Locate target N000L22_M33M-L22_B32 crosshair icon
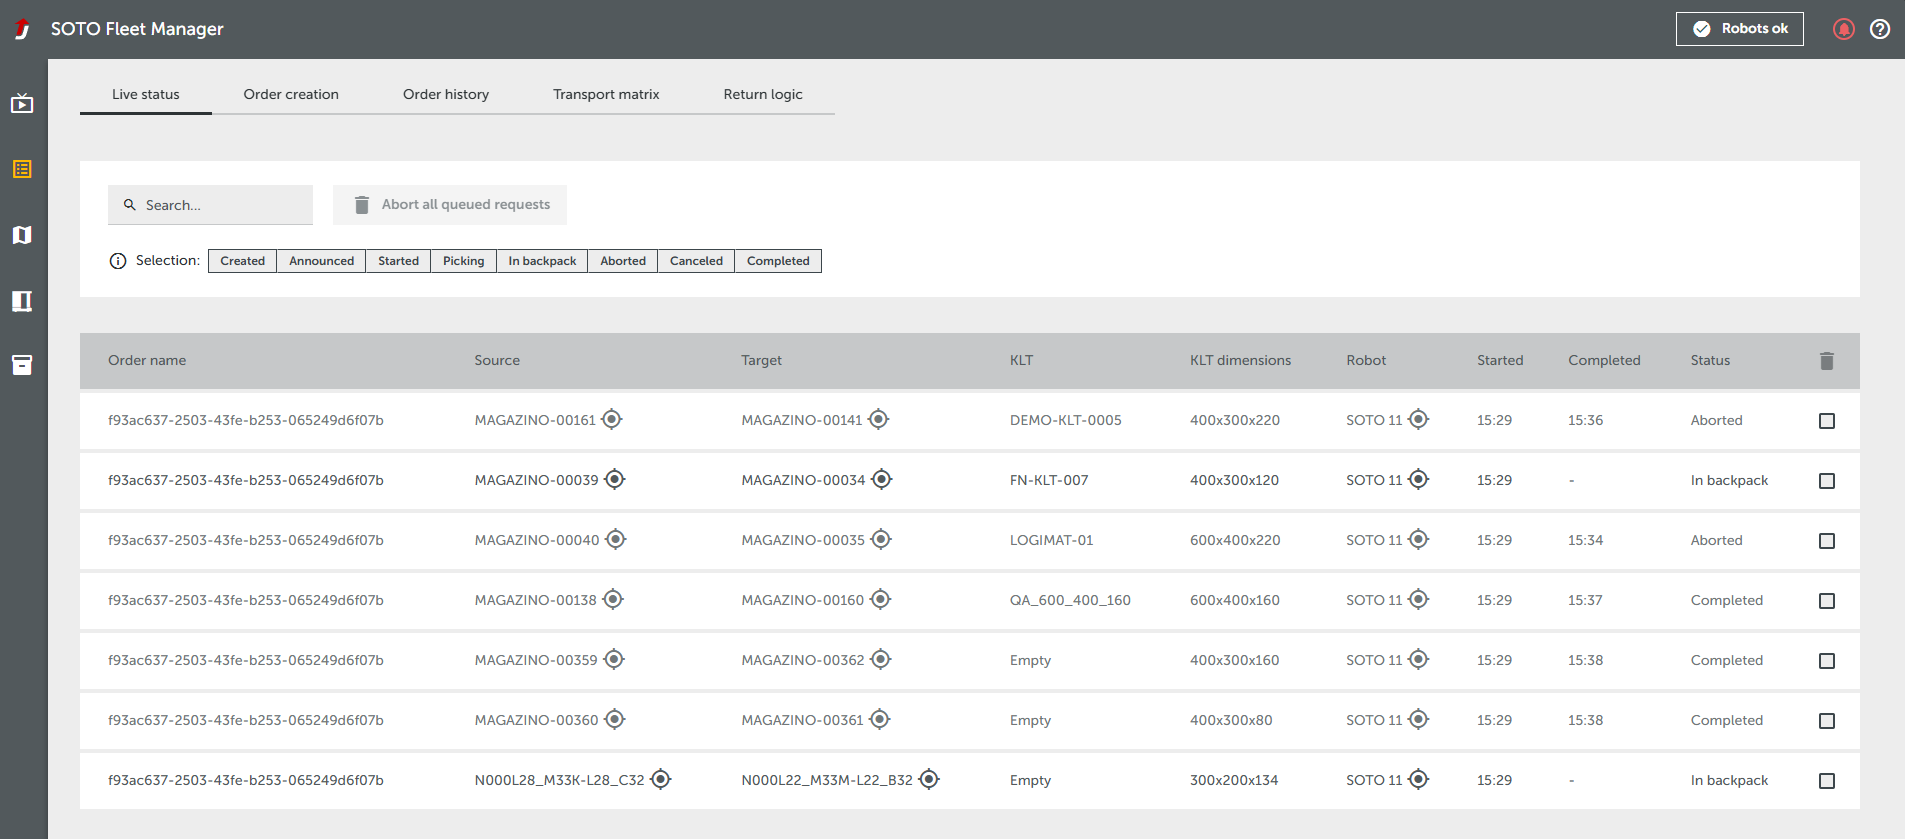Image resolution: width=1905 pixels, height=839 pixels. tap(929, 779)
